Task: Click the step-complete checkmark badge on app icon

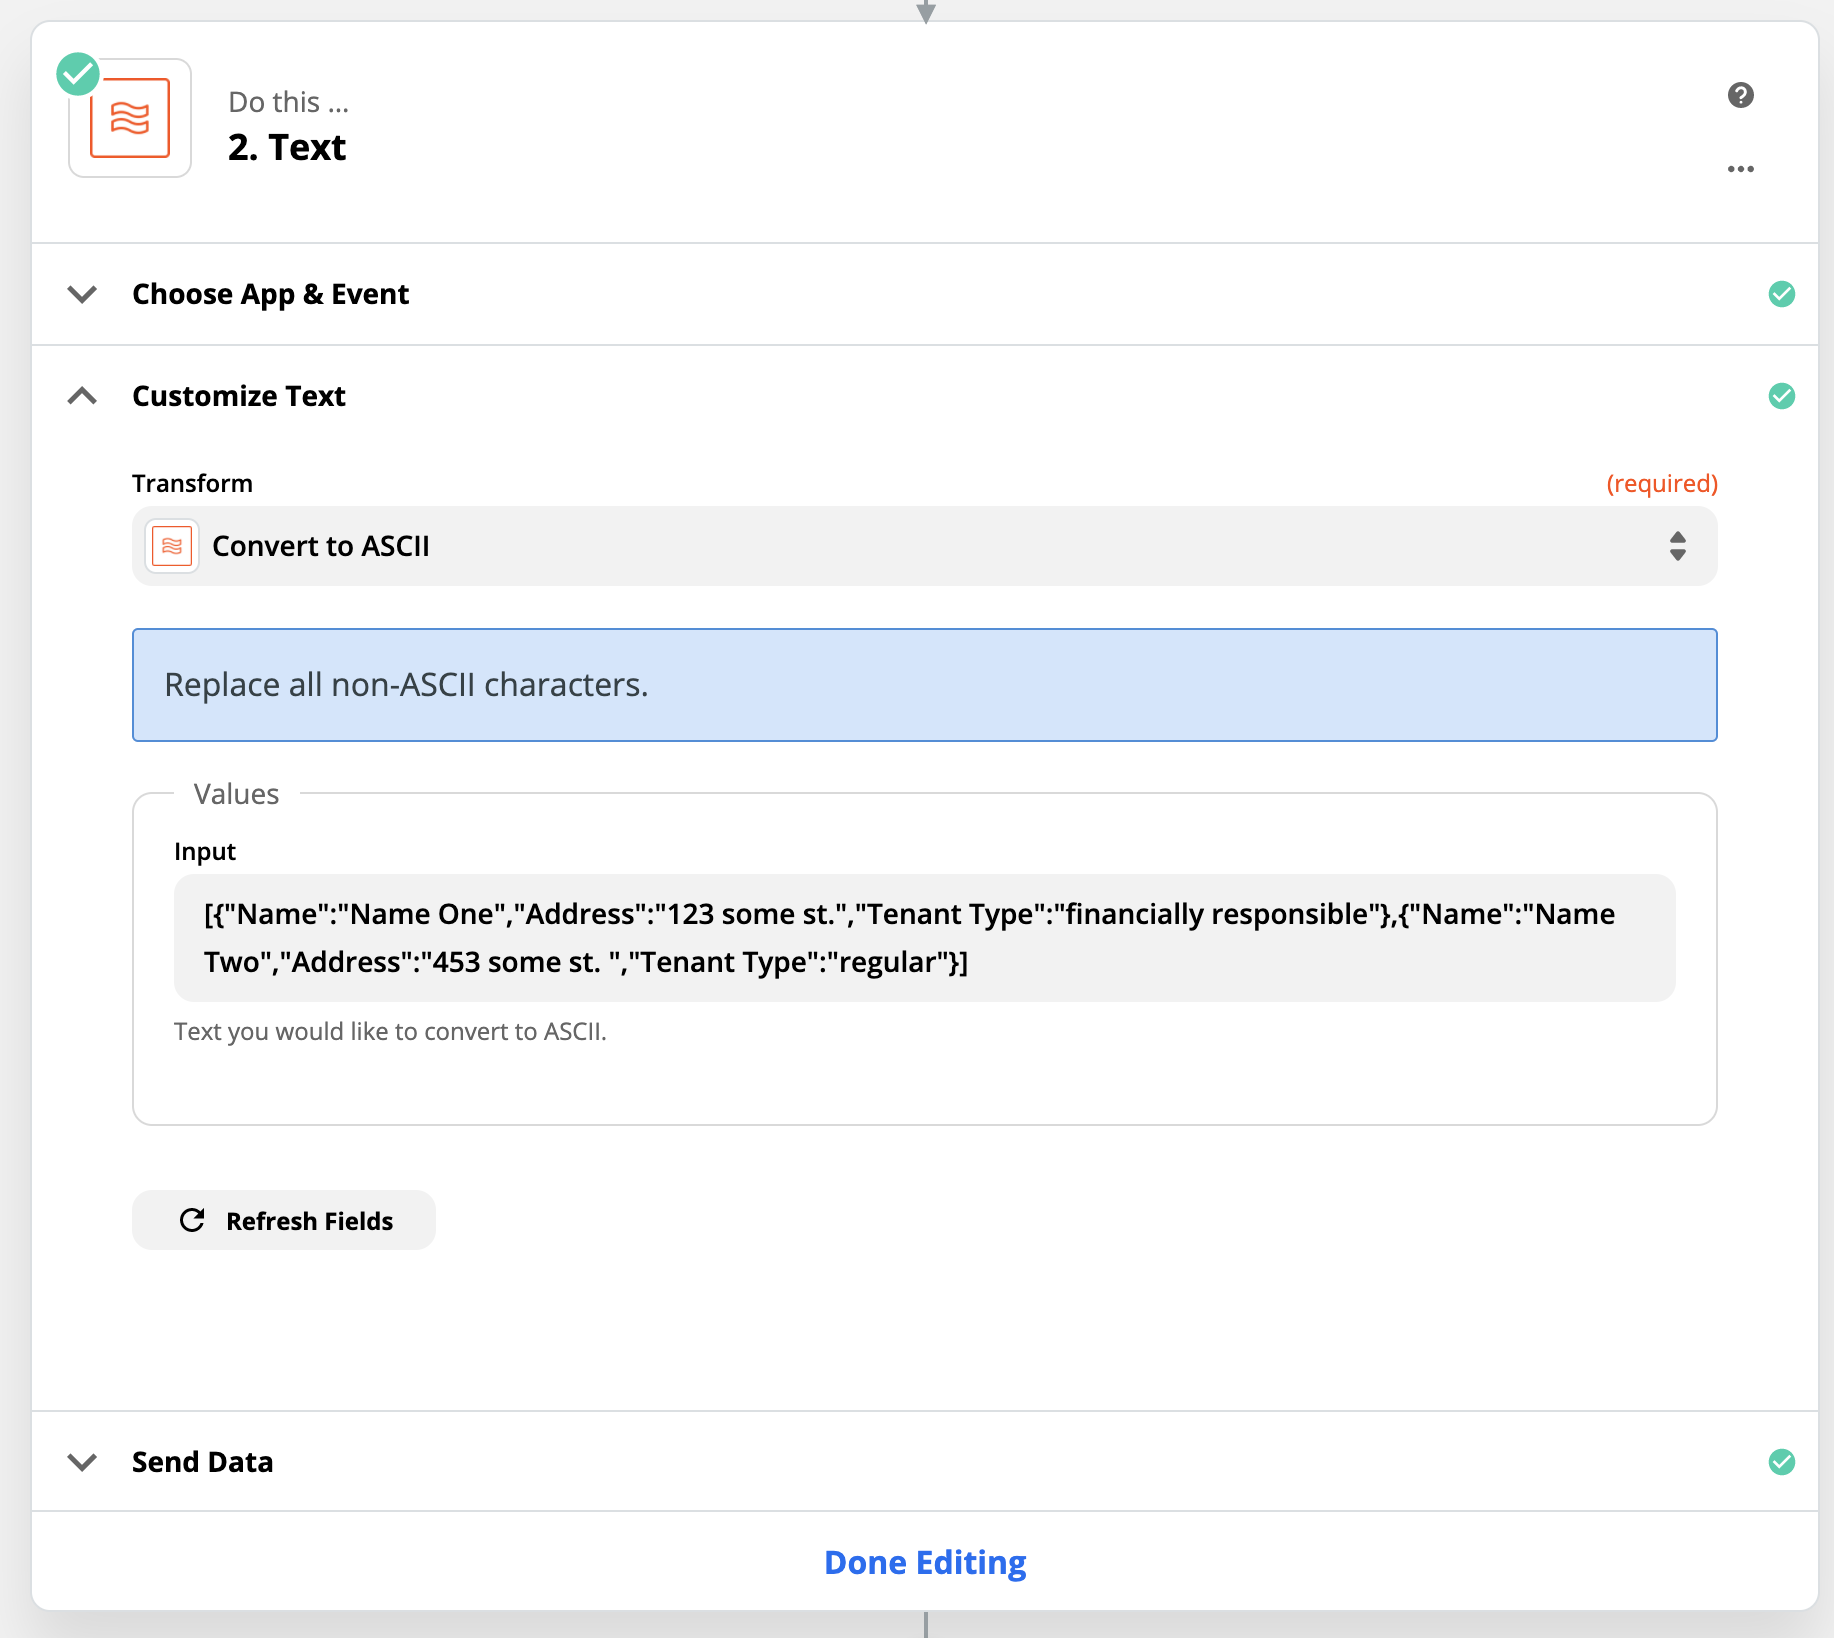Action: 78,74
